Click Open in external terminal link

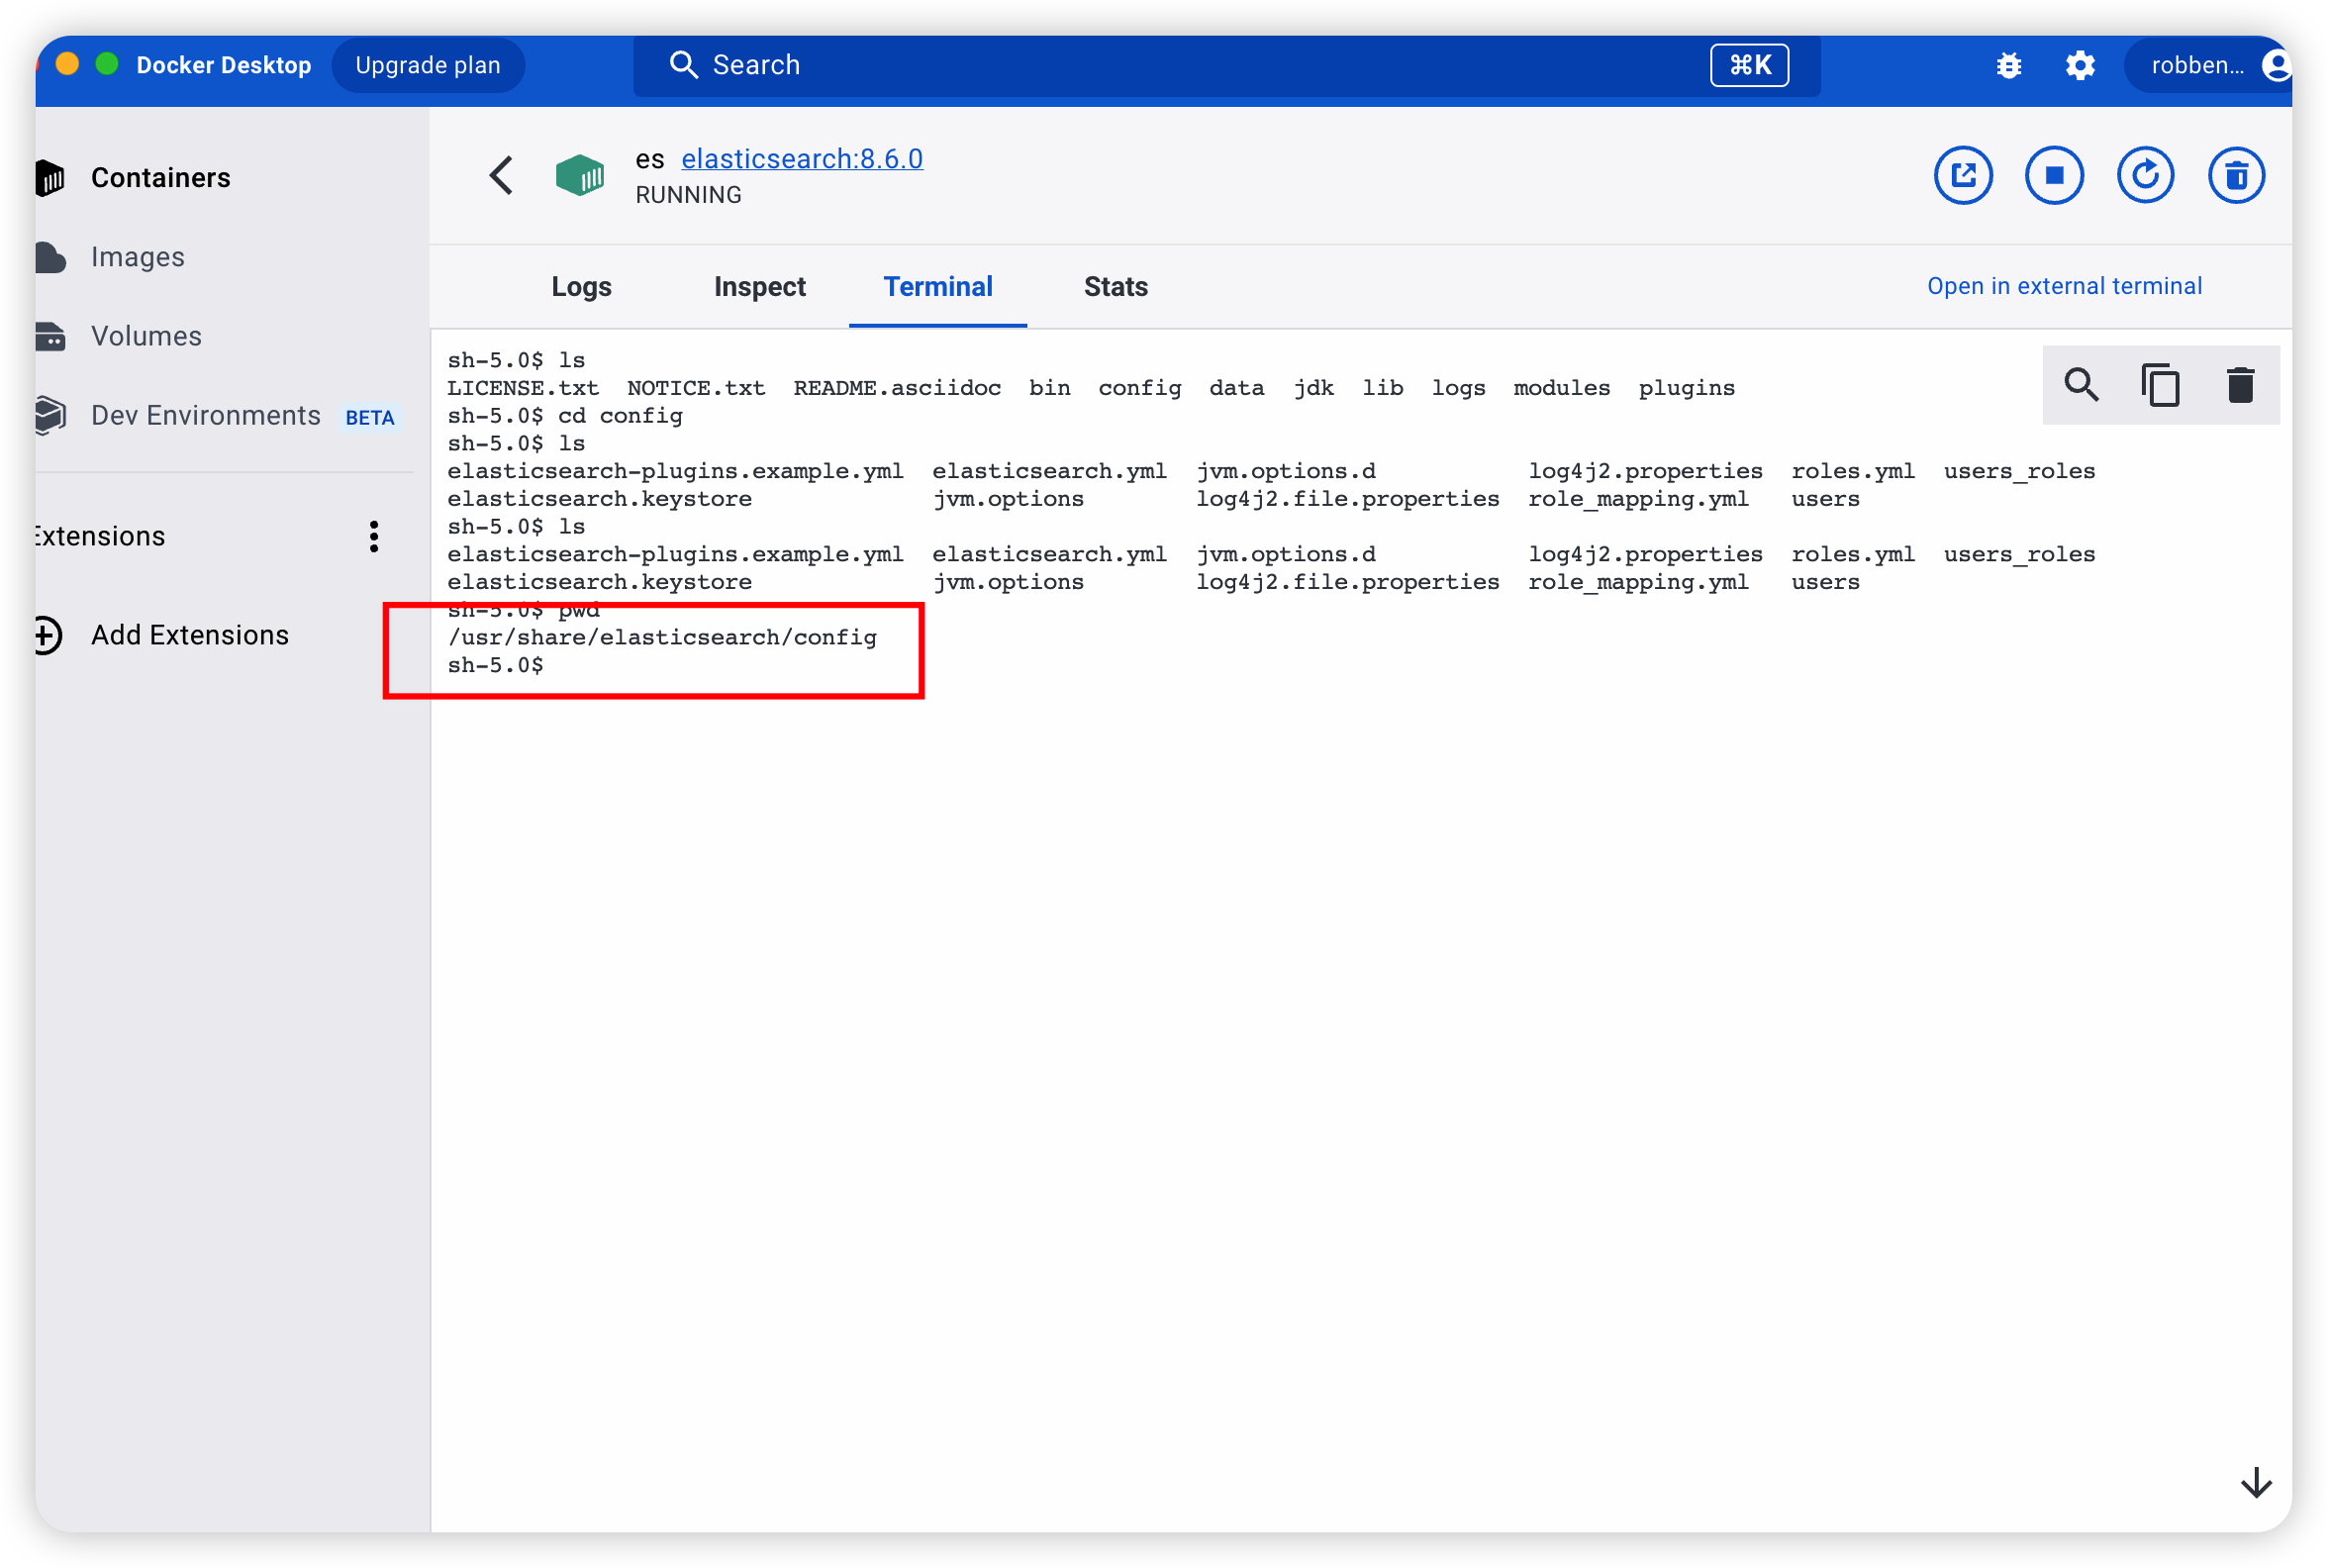tap(2063, 286)
